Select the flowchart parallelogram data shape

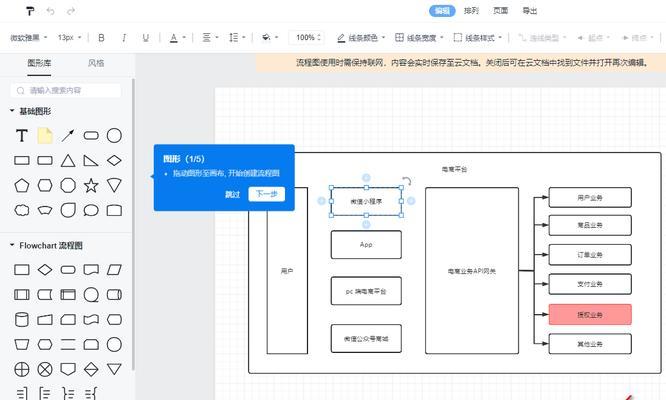click(x=114, y=270)
